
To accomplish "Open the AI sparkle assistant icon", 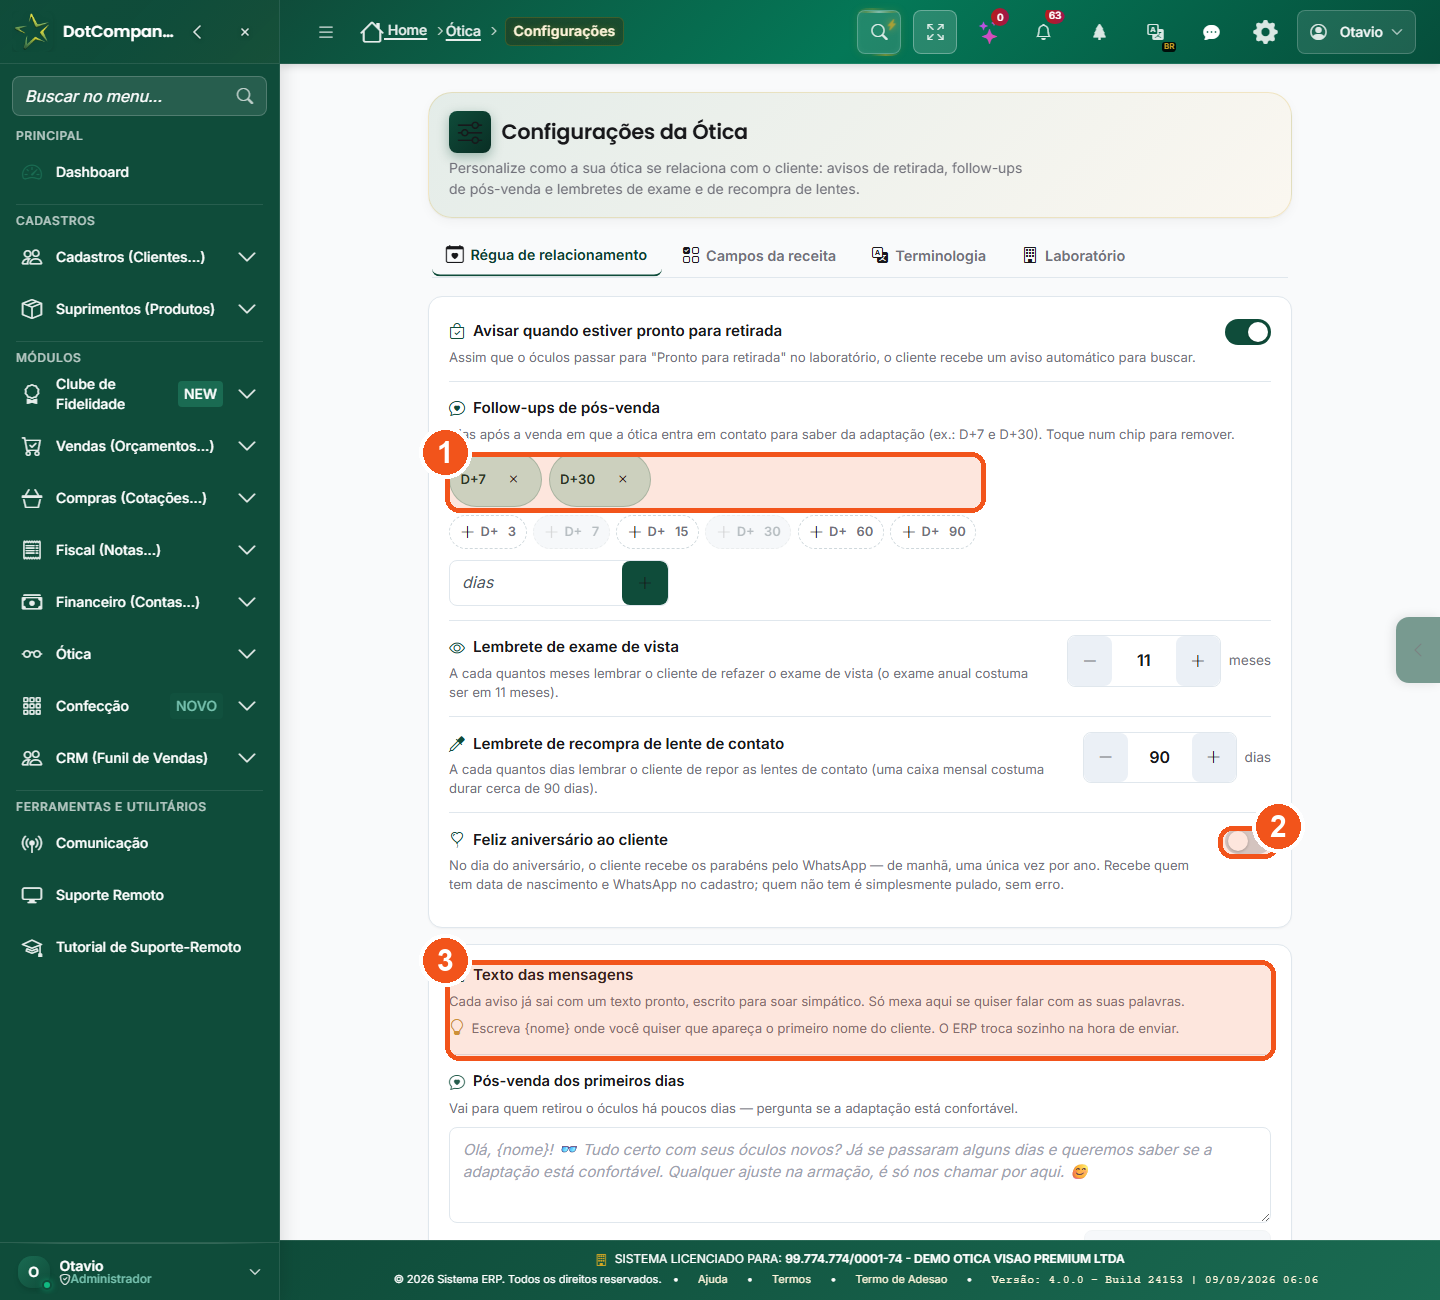I will tap(989, 33).
